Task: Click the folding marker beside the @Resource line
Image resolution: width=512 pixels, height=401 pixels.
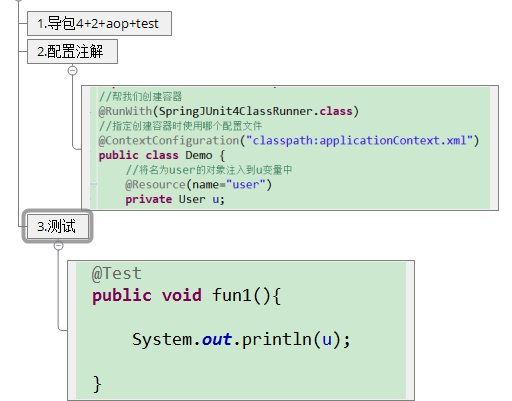Action: 94,184
